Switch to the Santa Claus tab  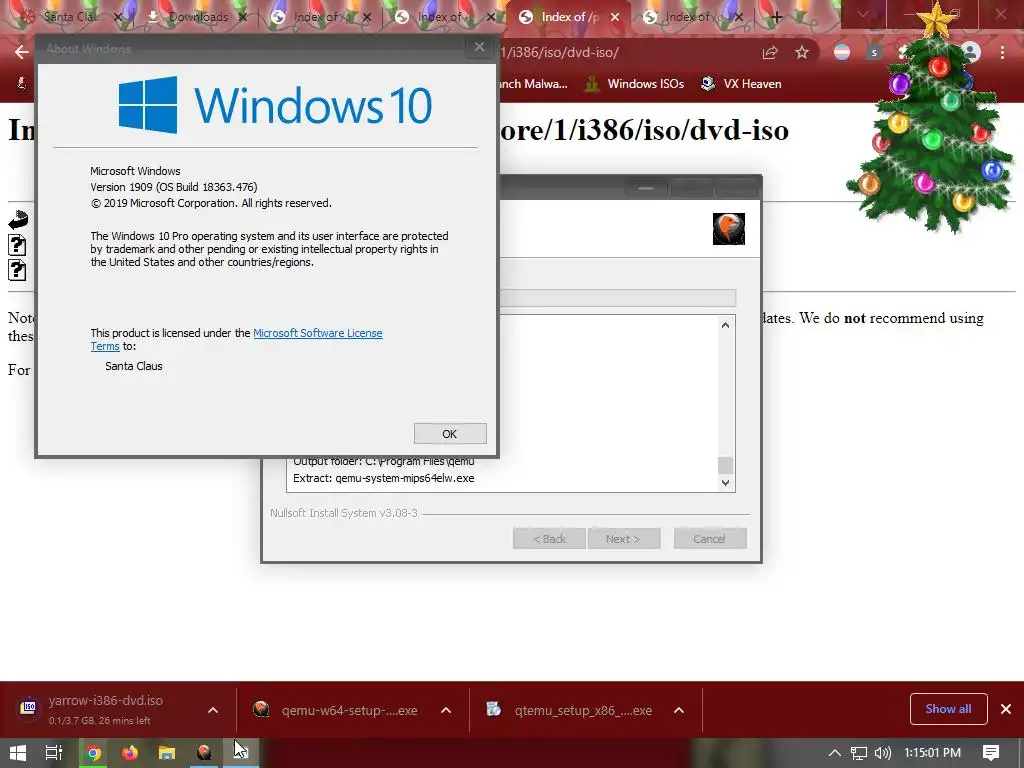pos(70,17)
